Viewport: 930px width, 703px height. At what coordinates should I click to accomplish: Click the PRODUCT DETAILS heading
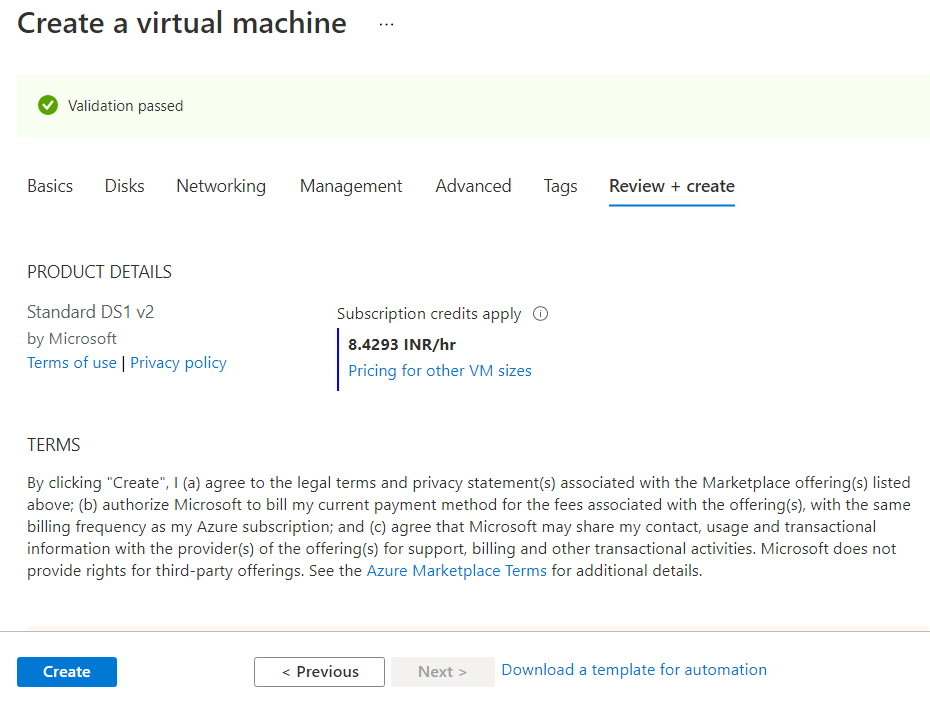(x=100, y=272)
